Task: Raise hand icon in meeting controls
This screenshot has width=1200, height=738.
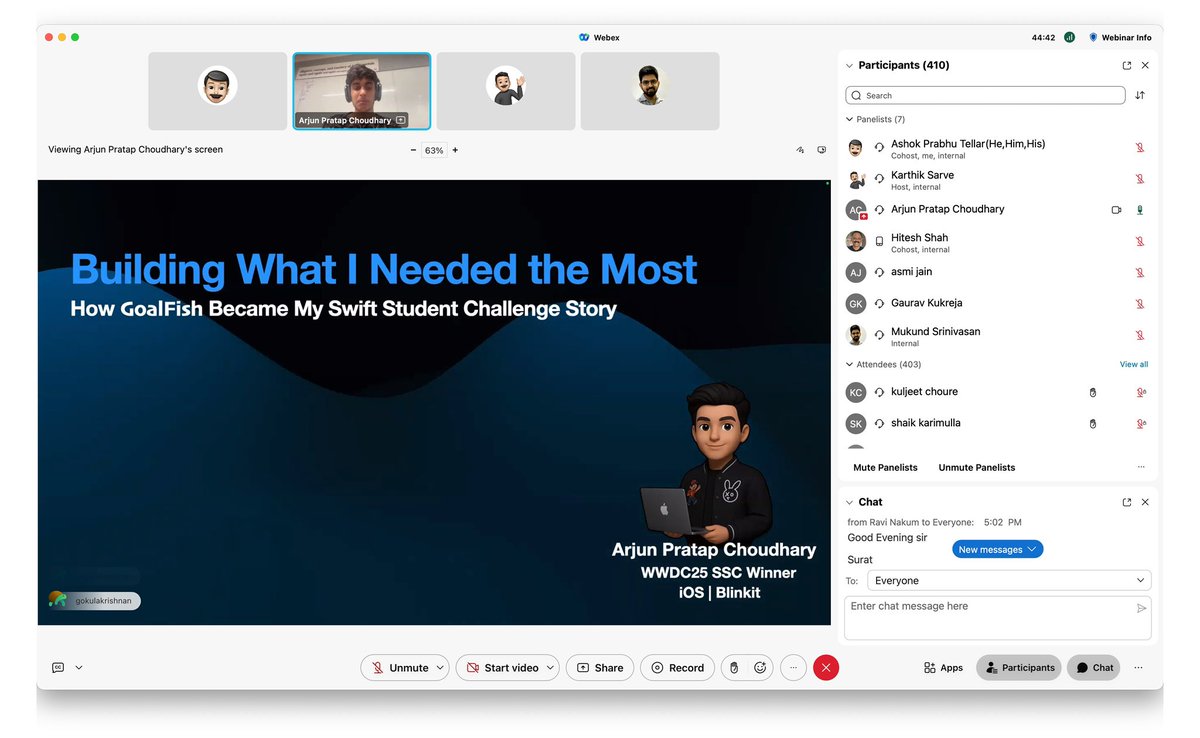Action: [x=734, y=668]
